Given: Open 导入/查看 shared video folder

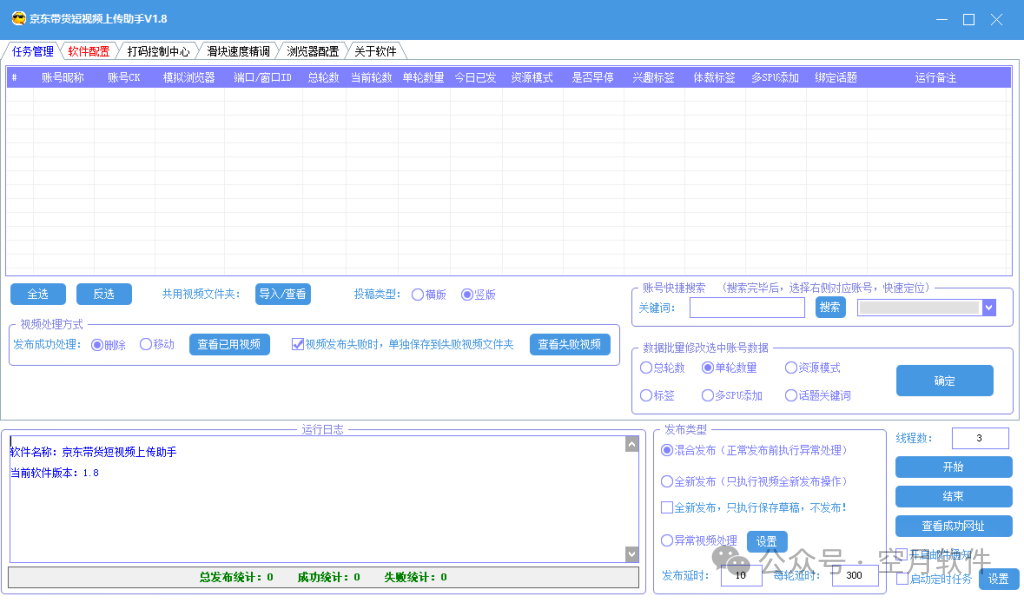Looking at the screenshot, I should point(283,294).
